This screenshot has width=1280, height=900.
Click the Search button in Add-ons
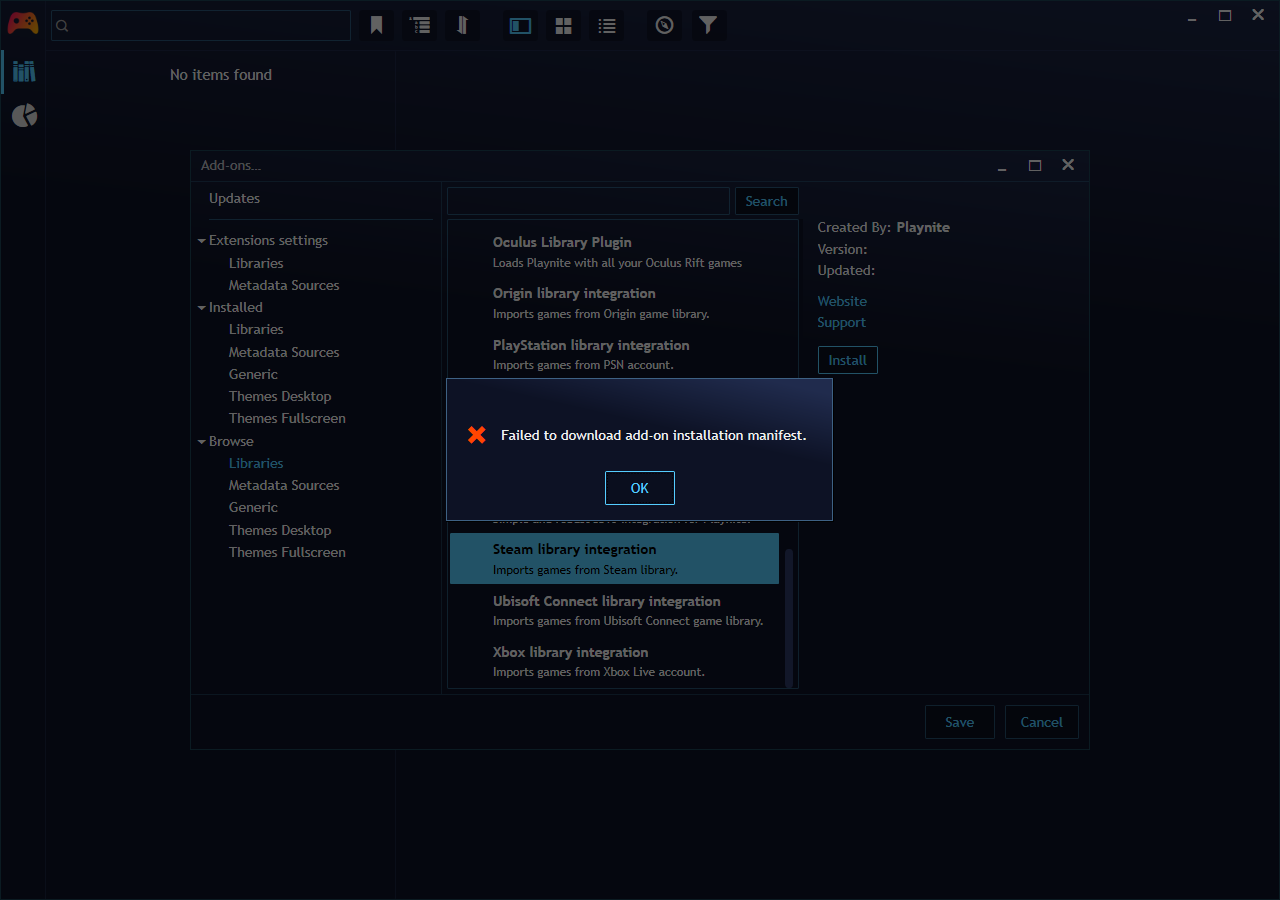click(766, 201)
